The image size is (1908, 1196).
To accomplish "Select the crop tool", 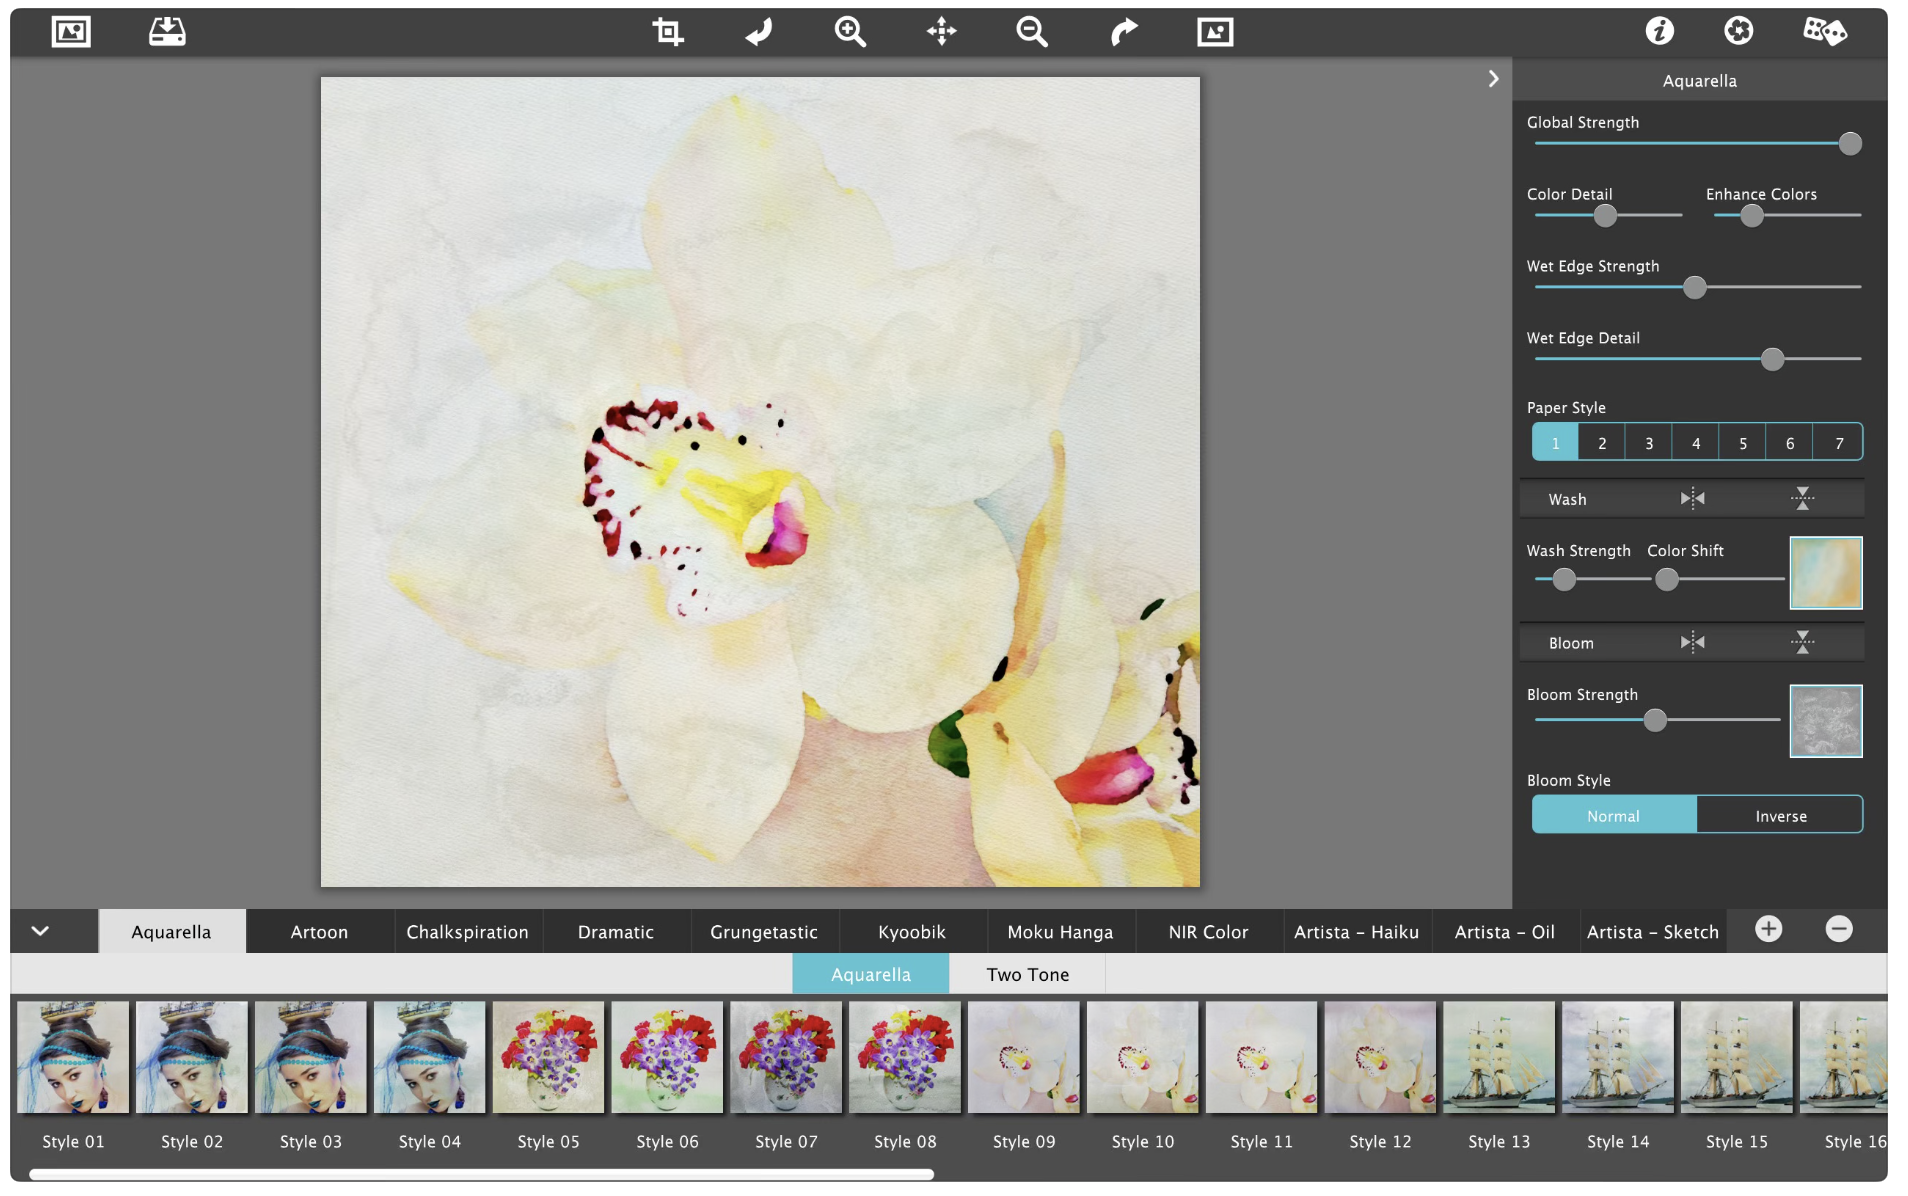I will coord(667,32).
